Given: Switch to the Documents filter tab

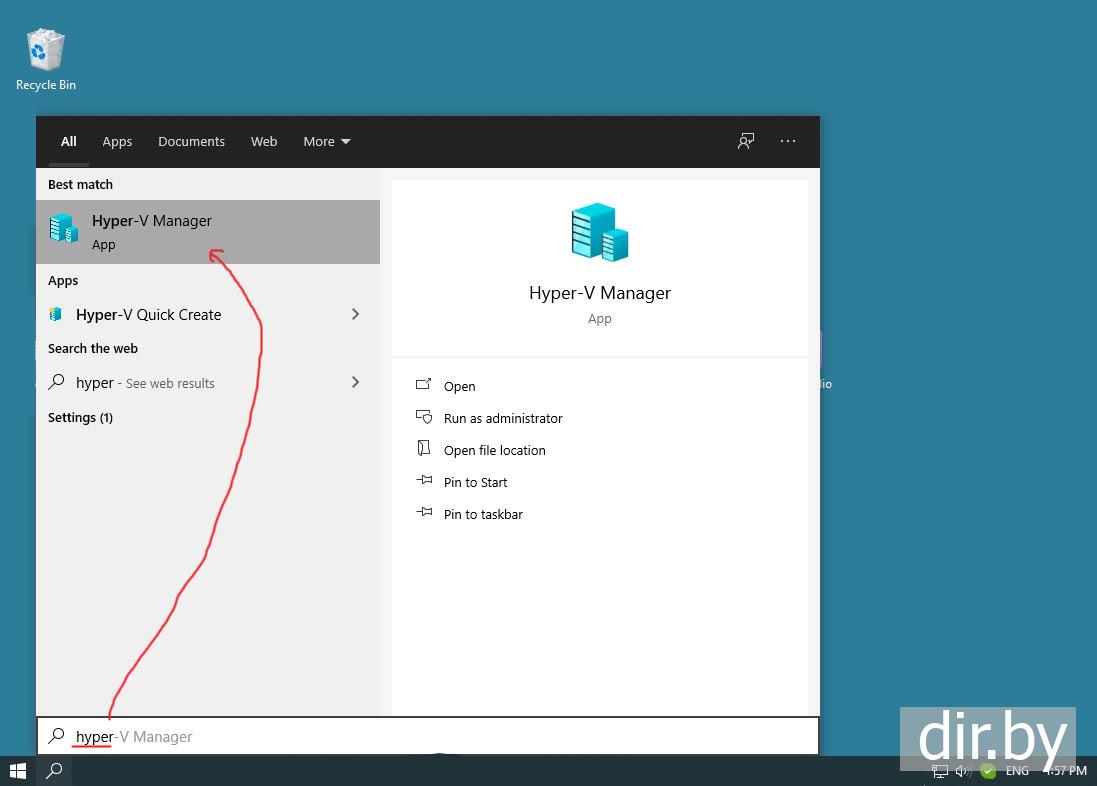Looking at the screenshot, I should (191, 141).
